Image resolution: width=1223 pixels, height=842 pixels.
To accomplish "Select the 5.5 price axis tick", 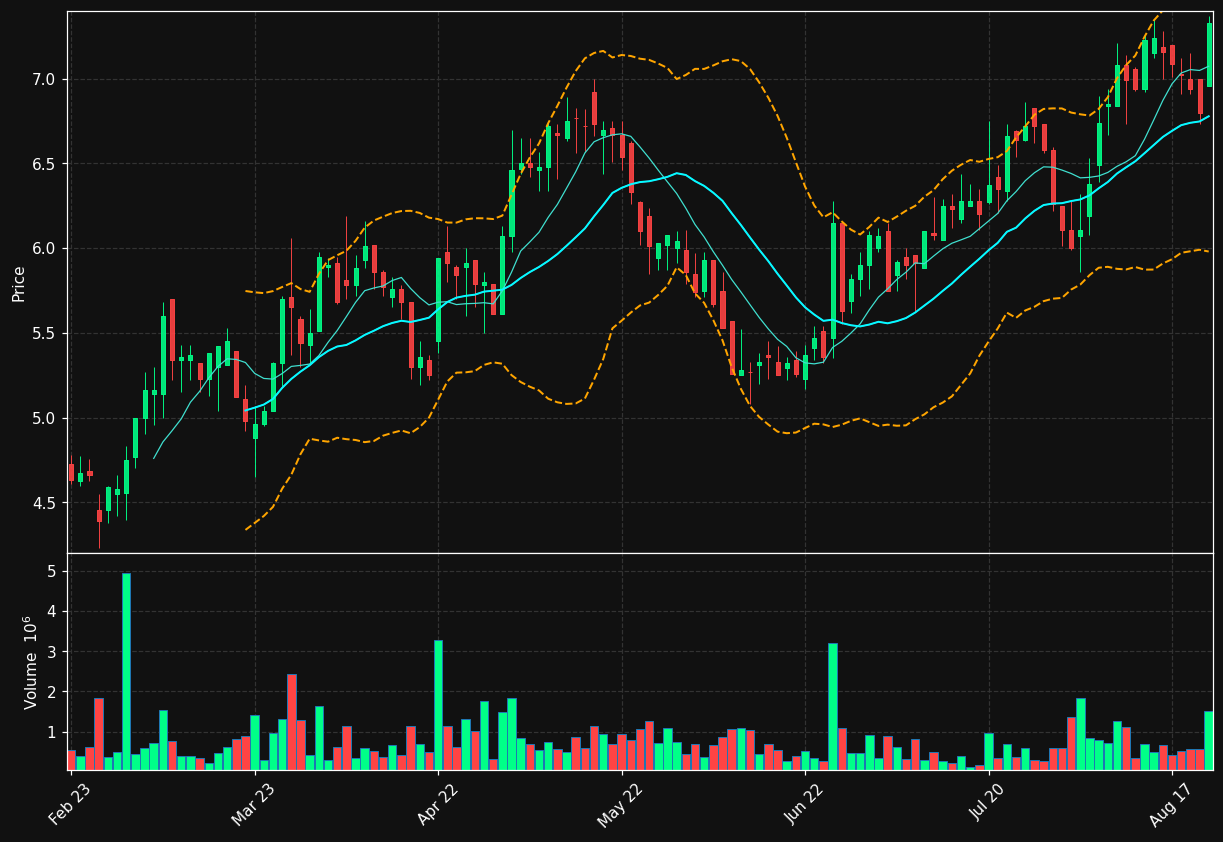I will coord(46,333).
